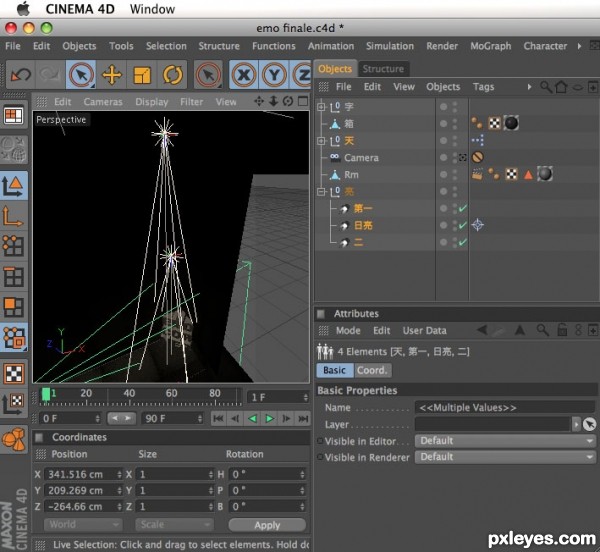Click the viewport orbit (rotate camera) icon
The width and height of the screenshot is (600, 552).
(x=288, y=101)
